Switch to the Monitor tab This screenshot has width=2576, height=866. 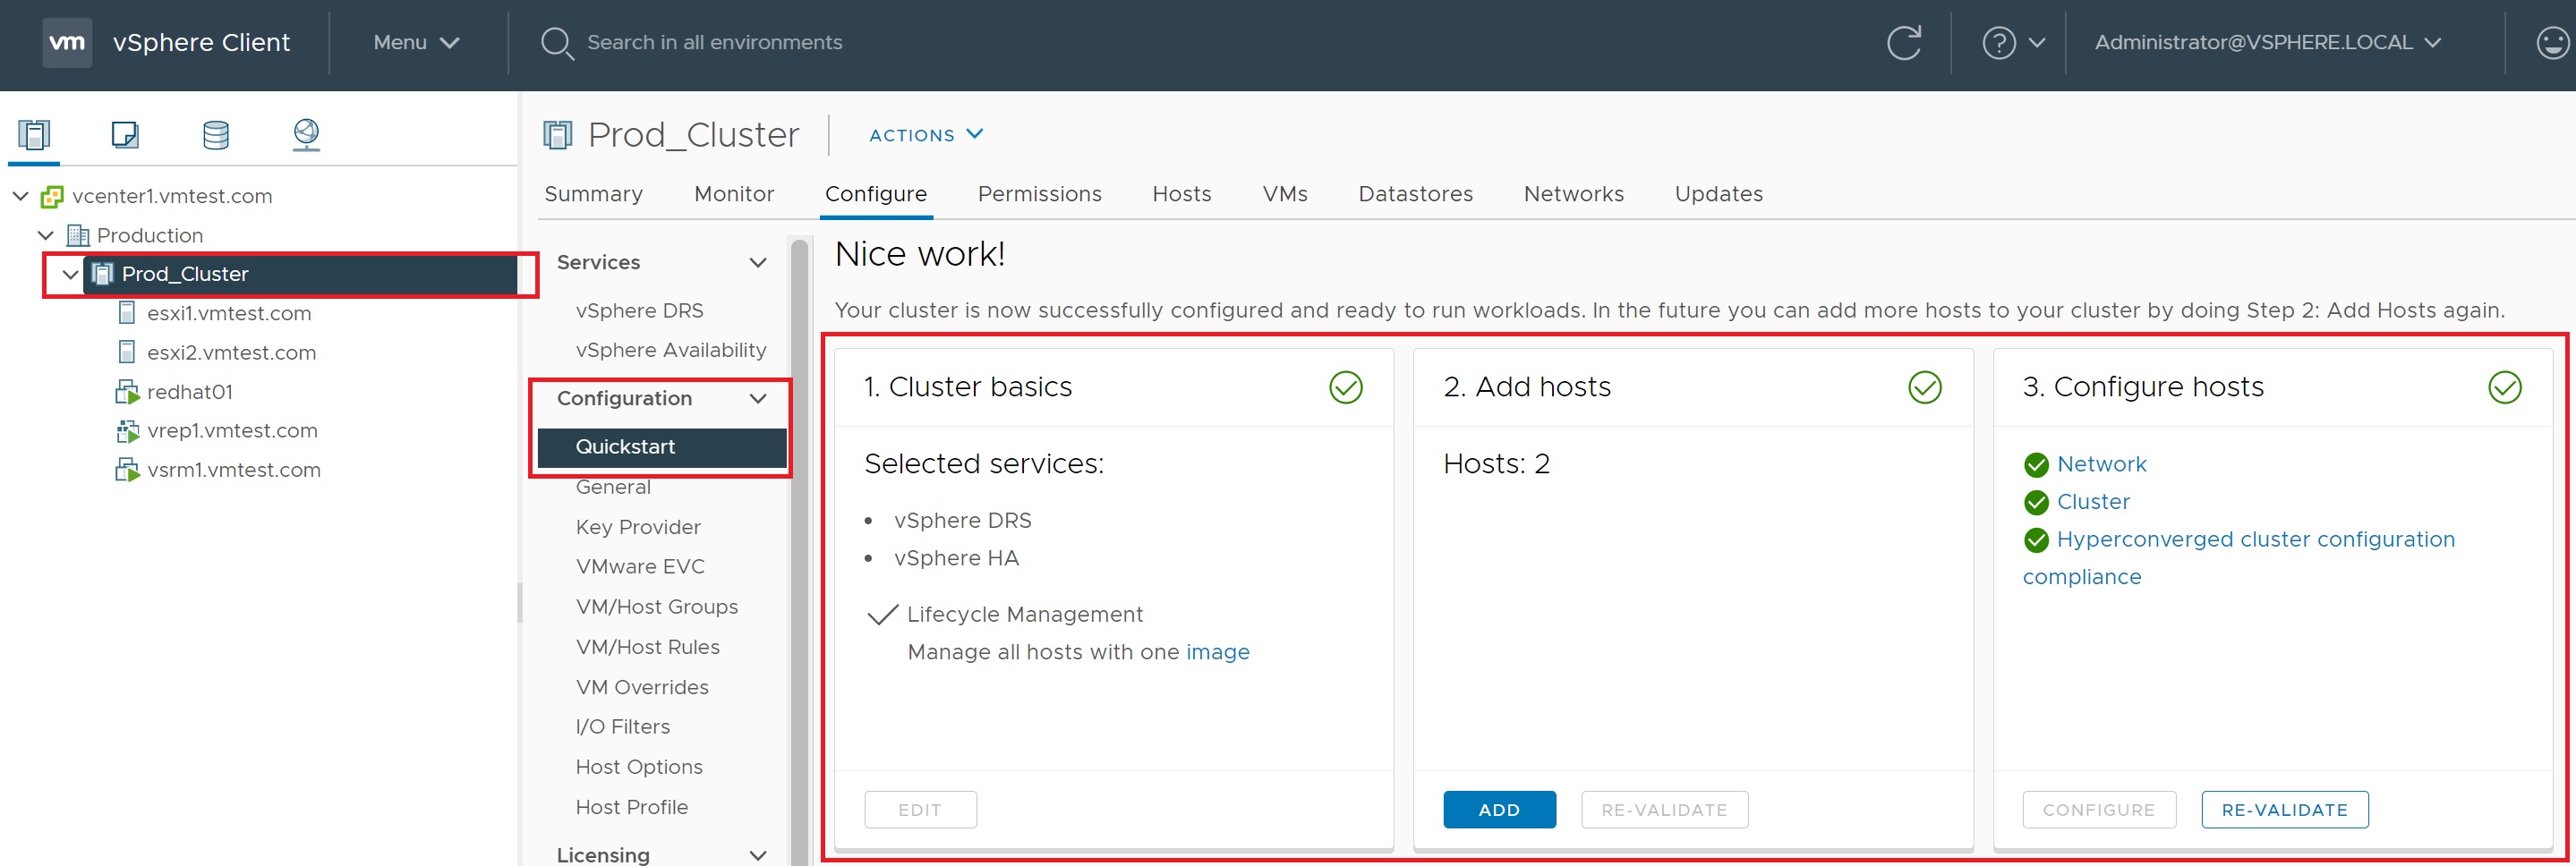tap(733, 194)
